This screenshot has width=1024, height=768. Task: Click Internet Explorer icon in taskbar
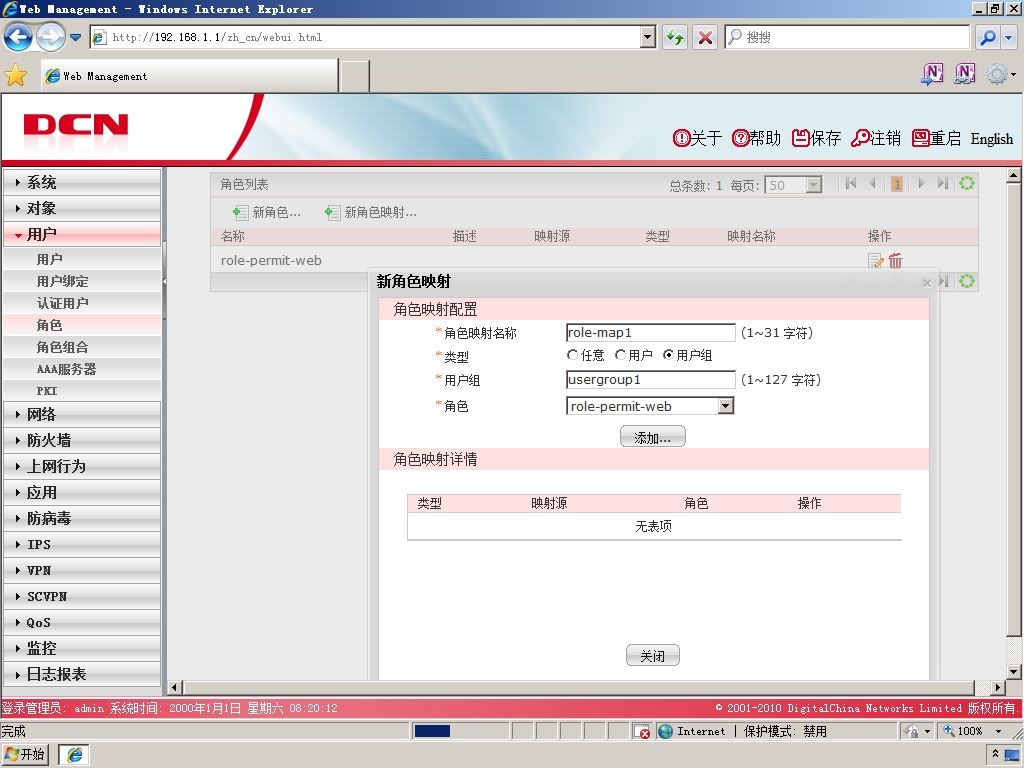click(74, 755)
